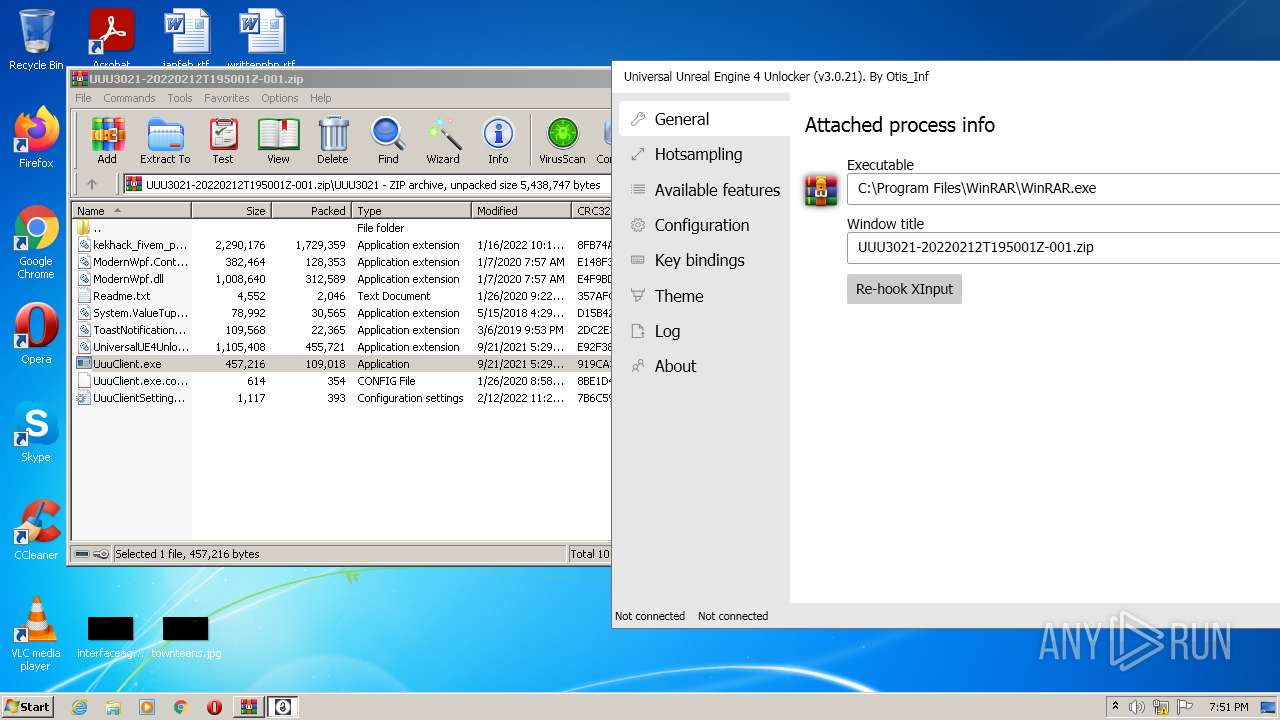Sort the file list by the Name column
Screen dimensions: 1280x720
[x=132, y=211]
